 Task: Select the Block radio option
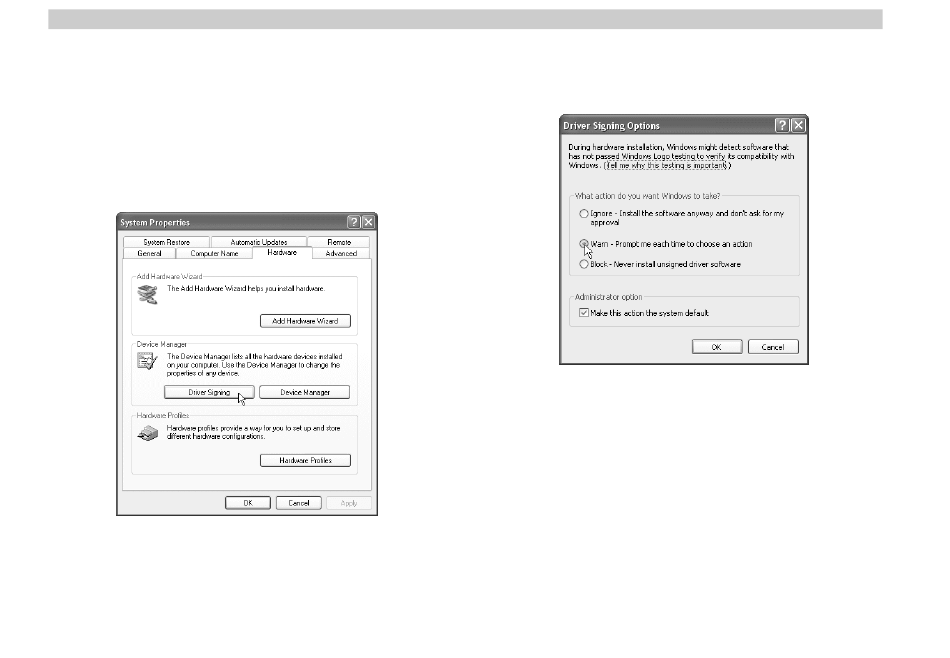583,264
